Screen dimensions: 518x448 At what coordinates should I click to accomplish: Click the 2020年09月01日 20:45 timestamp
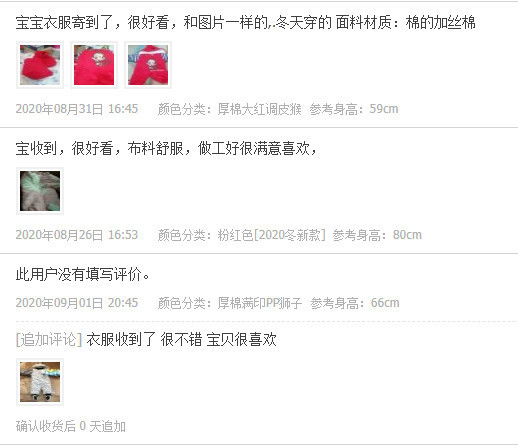point(77,303)
